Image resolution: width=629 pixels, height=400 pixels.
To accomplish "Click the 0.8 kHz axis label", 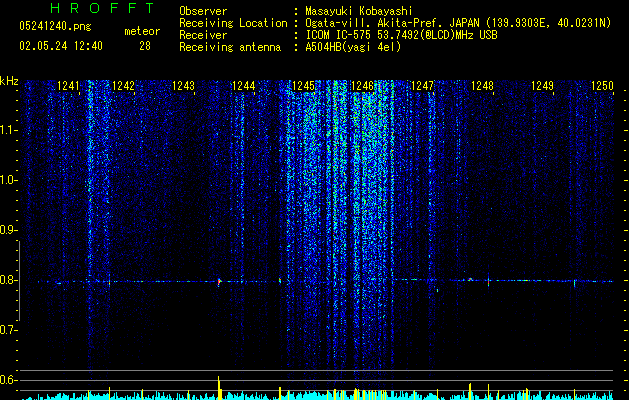I will 8,280.
